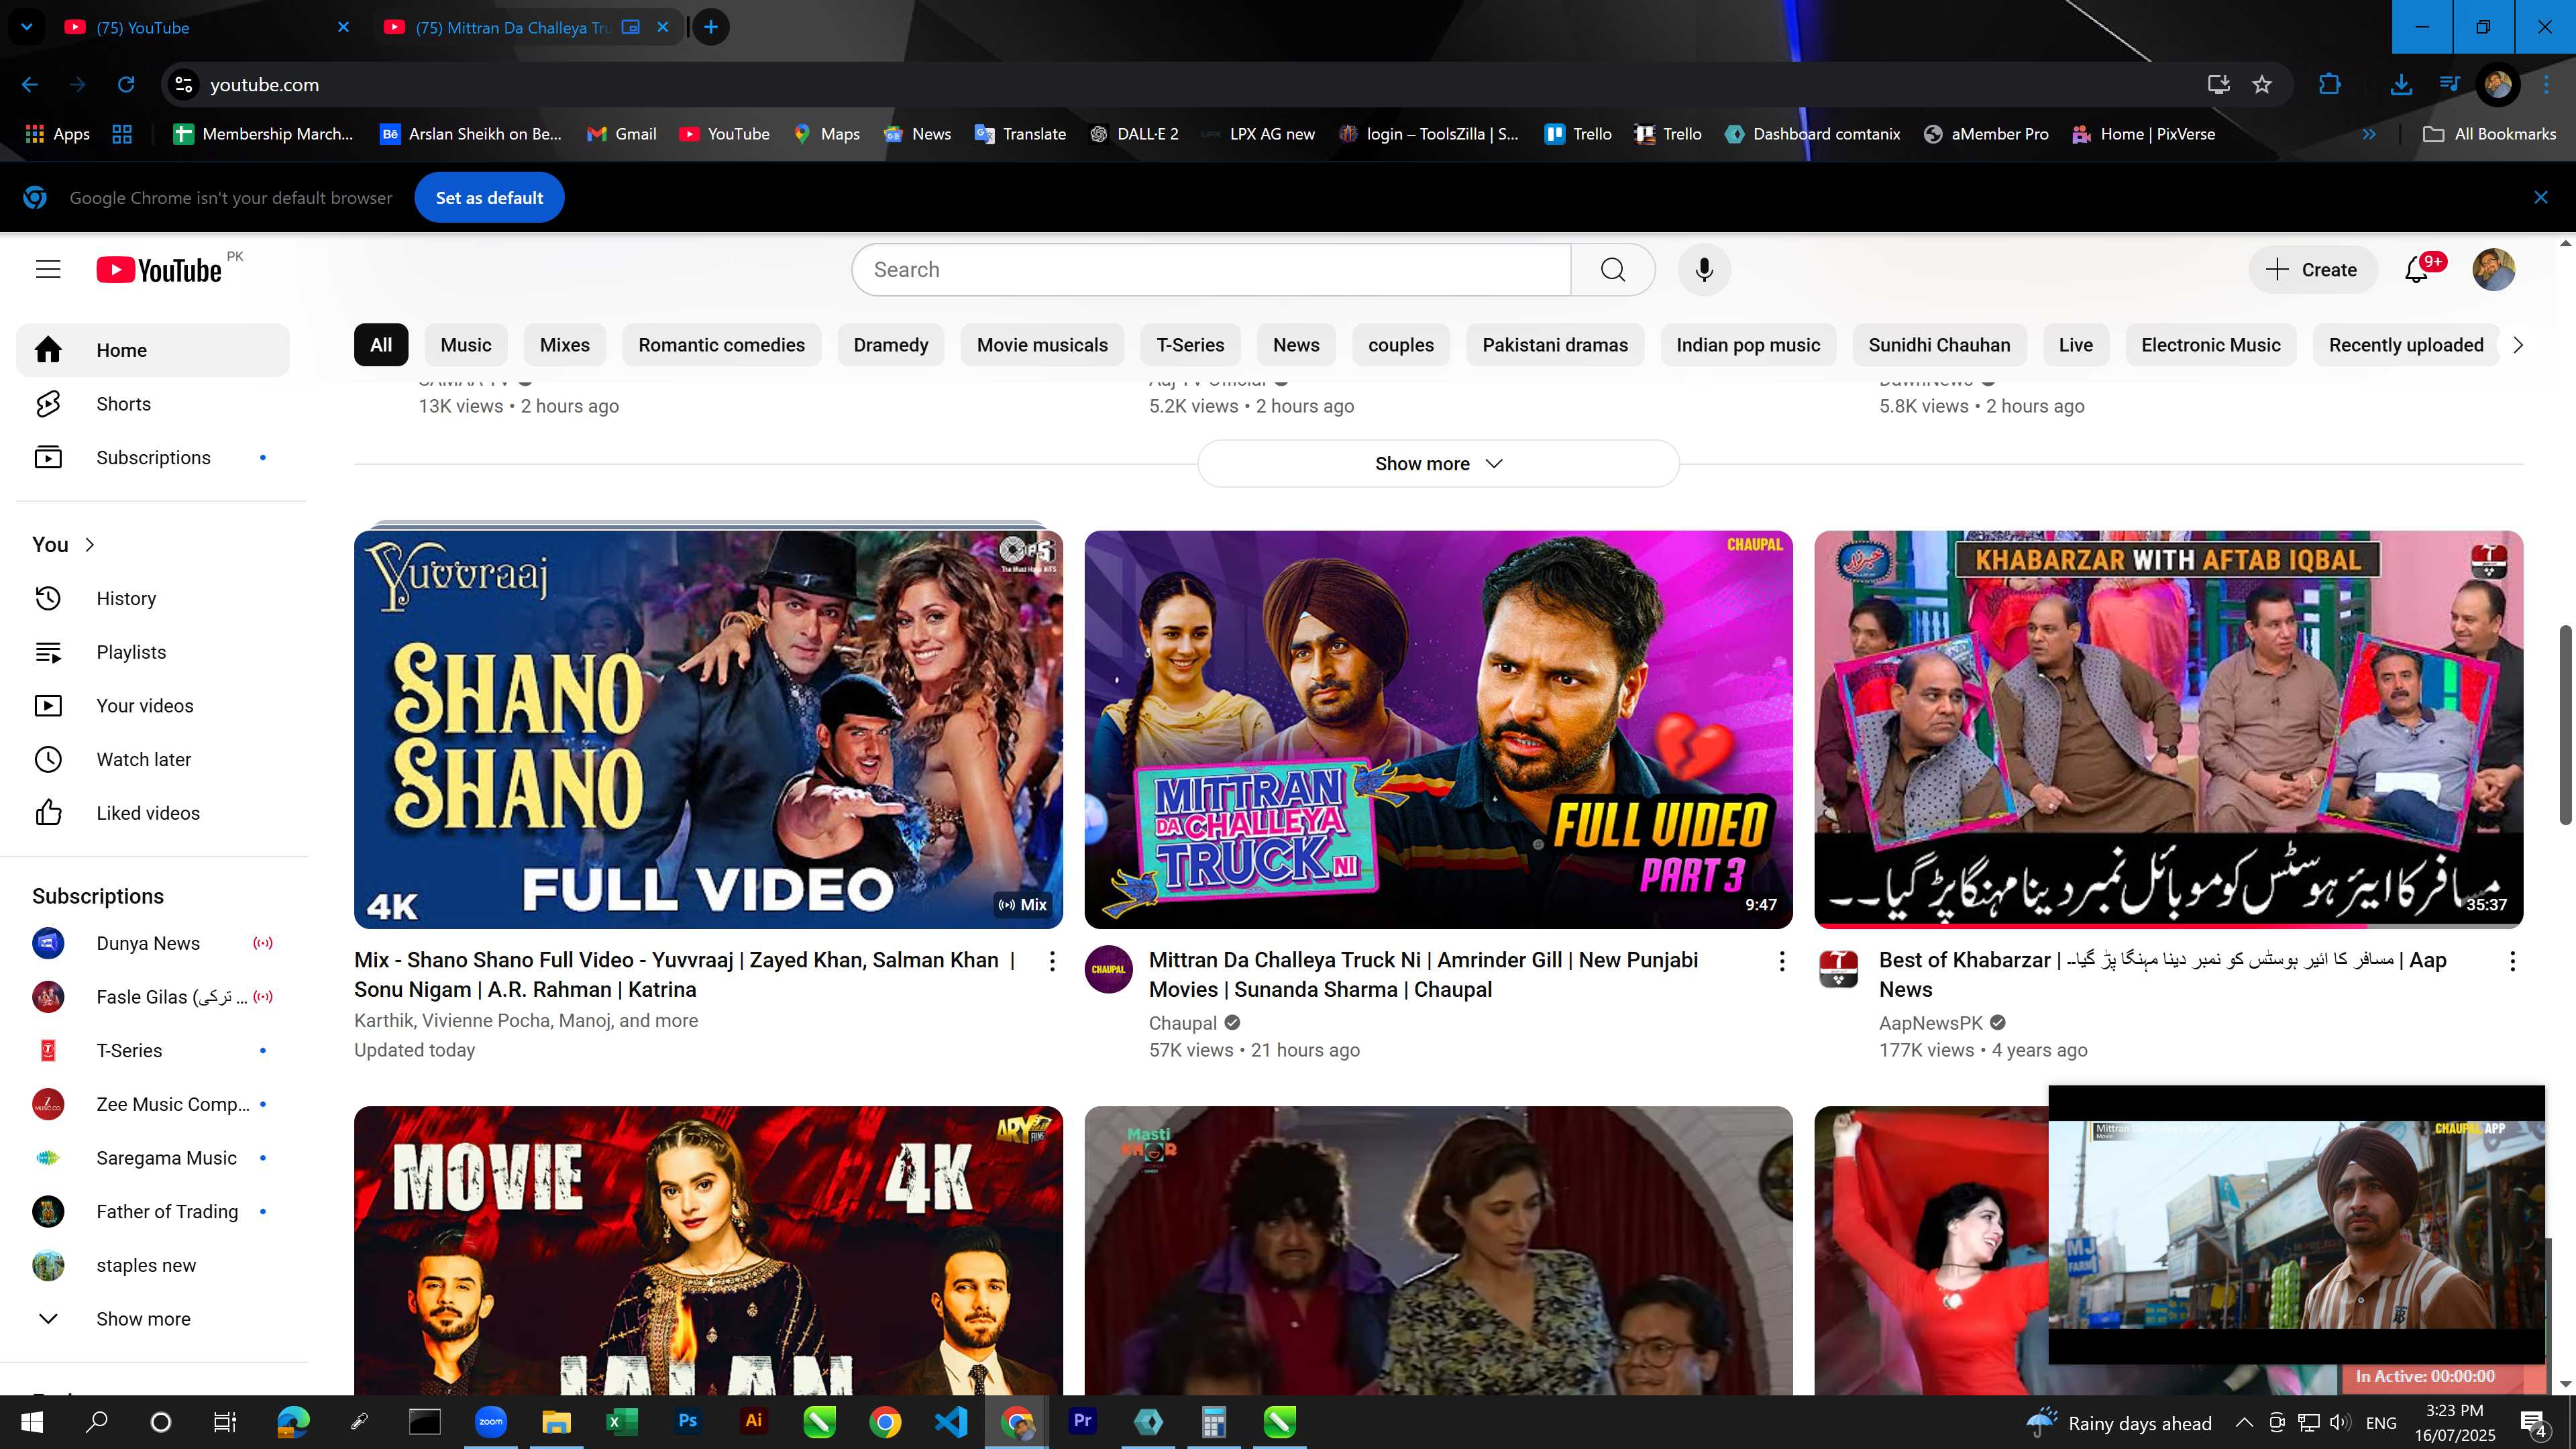Image resolution: width=2576 pixels, height=1449 pixels.
Task: Open Chrome downloads icon
Action: pyautogui.click(x=2400, y=85)
